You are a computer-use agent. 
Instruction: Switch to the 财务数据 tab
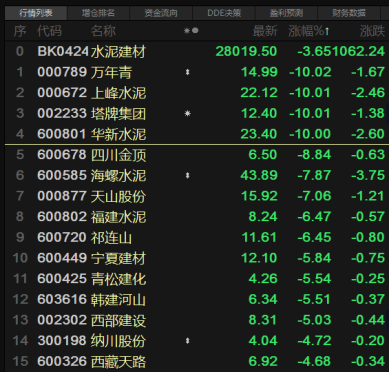coord(349,13)
